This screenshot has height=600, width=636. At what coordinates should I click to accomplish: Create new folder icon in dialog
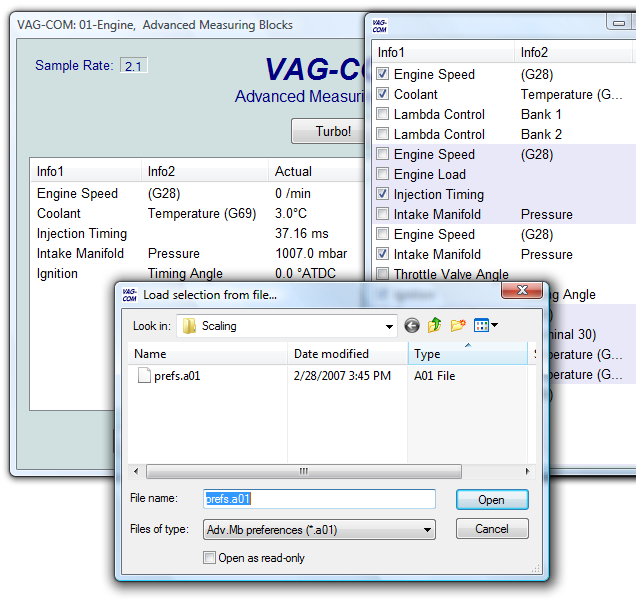coord(458,325)
